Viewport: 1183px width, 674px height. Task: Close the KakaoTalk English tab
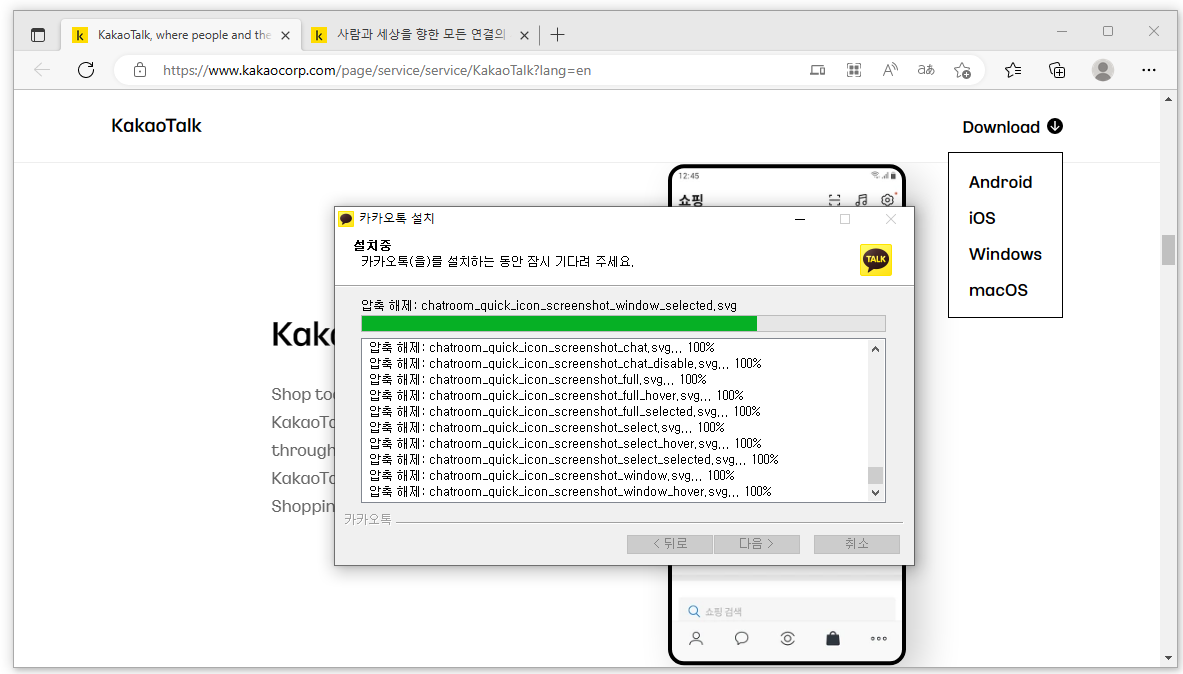click(285, 35)
